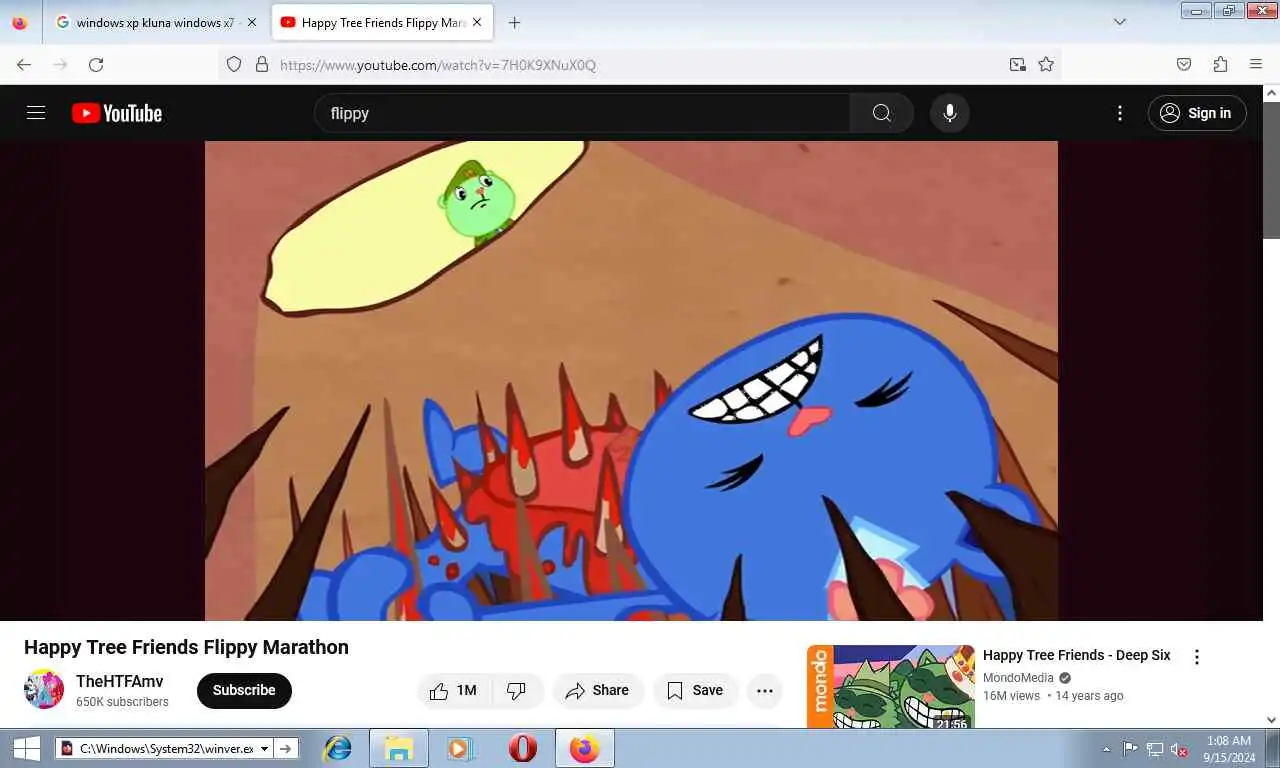Open media player taskbar icon
The image size is (1280, 768).
pos(460,748)
